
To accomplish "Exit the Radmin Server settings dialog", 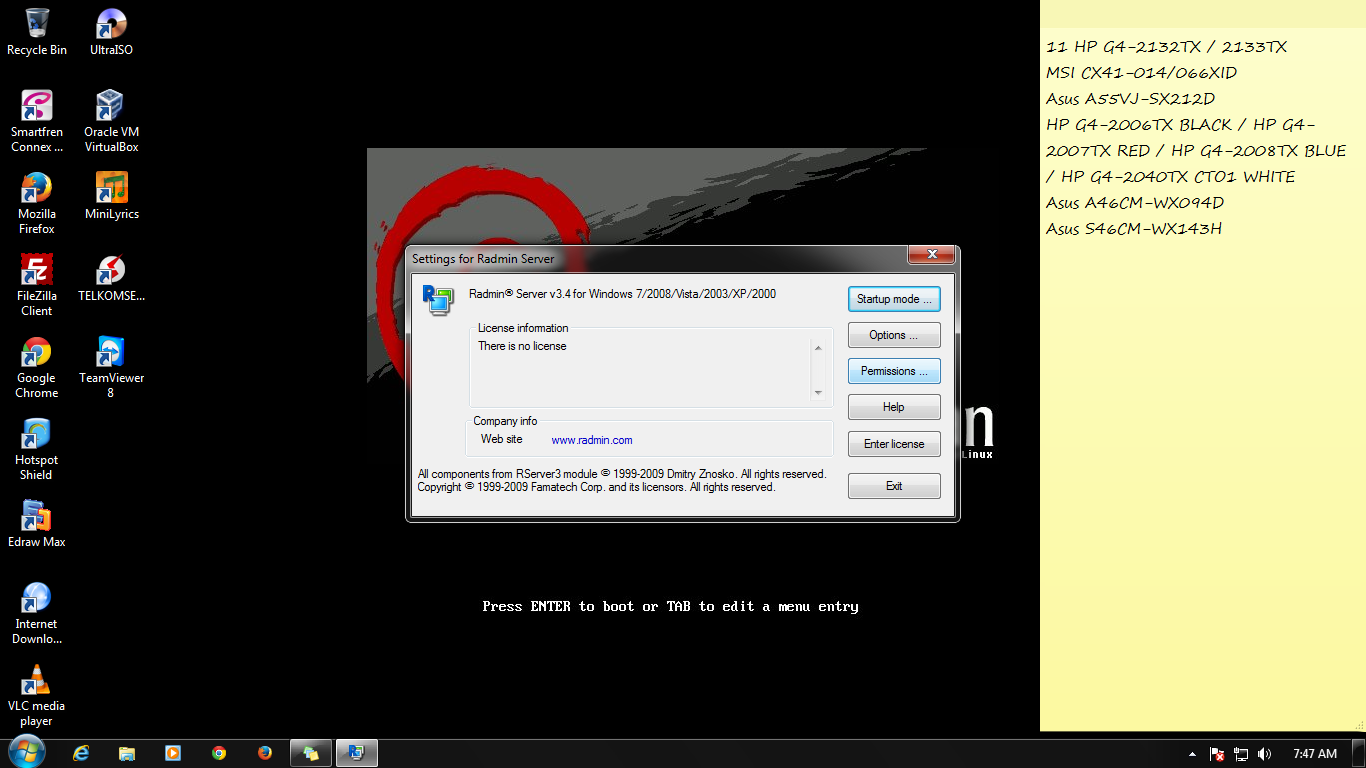I will coord(894,486).
